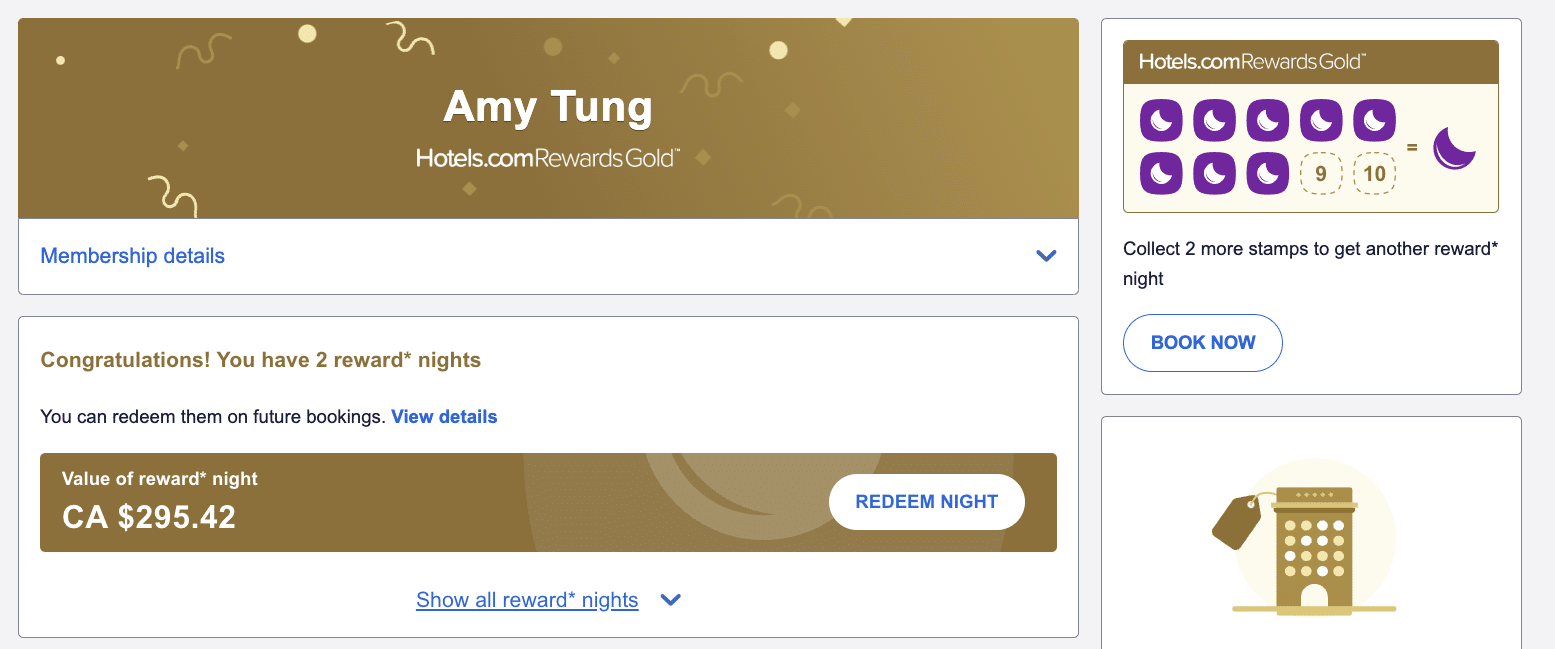Click the sixth moon stamp, bottom row first

1161,173
